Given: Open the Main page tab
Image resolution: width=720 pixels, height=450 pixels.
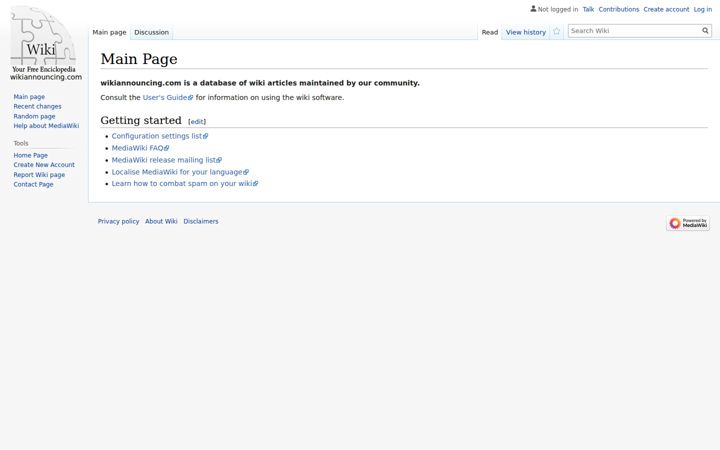Looking at the screenshot, I should 109,32.
